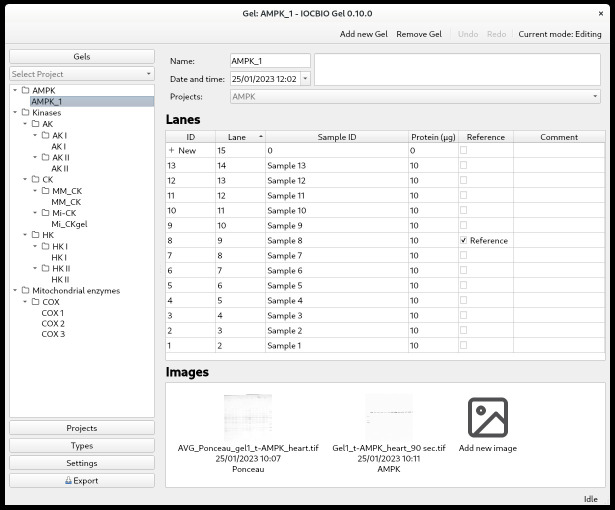Viewport: 615px width, 510px height.
Task: Check Reference box for Sample 7
Action: tap(464, 255)
